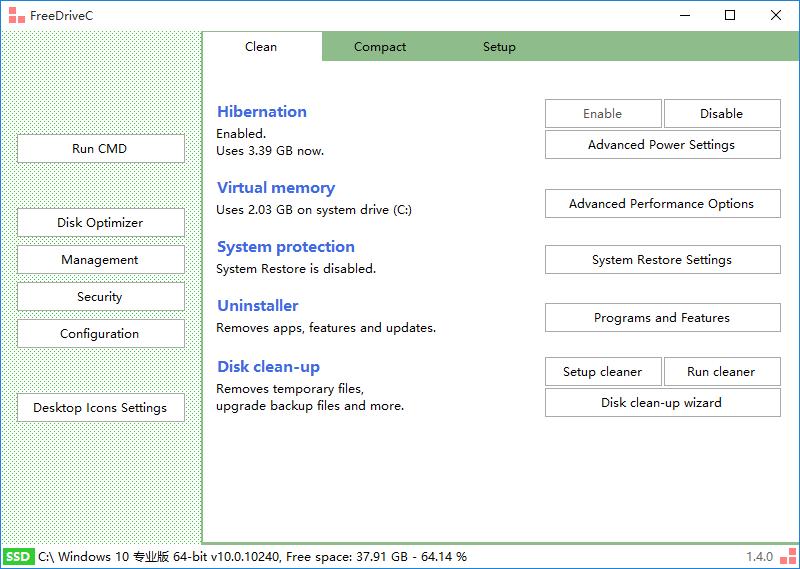
Task: Click the FreeDriveC title bar app icon
Action: click(16, 15)
